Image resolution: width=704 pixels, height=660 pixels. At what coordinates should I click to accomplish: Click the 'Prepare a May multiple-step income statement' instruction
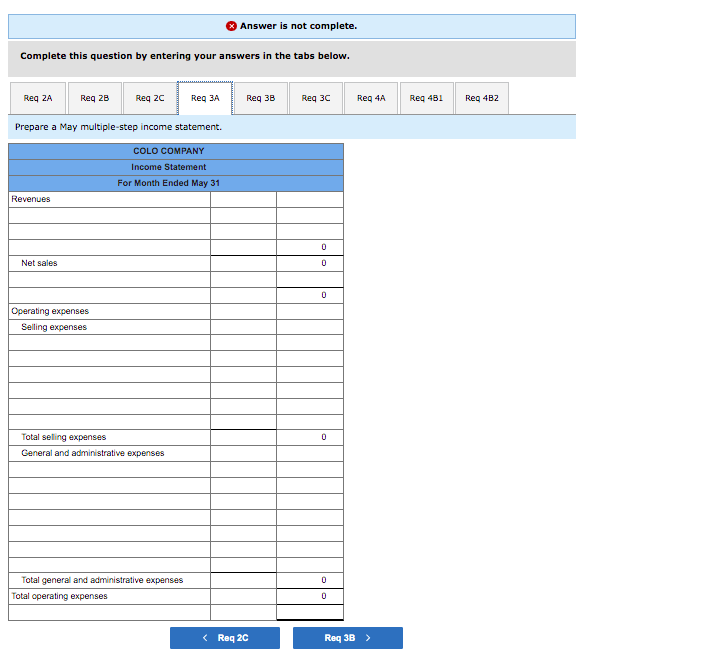point(119,127)
